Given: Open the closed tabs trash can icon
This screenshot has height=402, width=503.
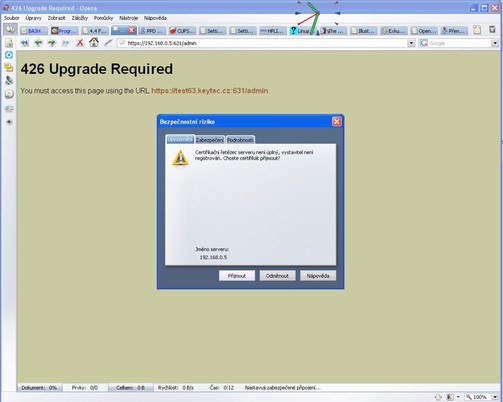Looking at the screenshot, I should pos(492,30).
